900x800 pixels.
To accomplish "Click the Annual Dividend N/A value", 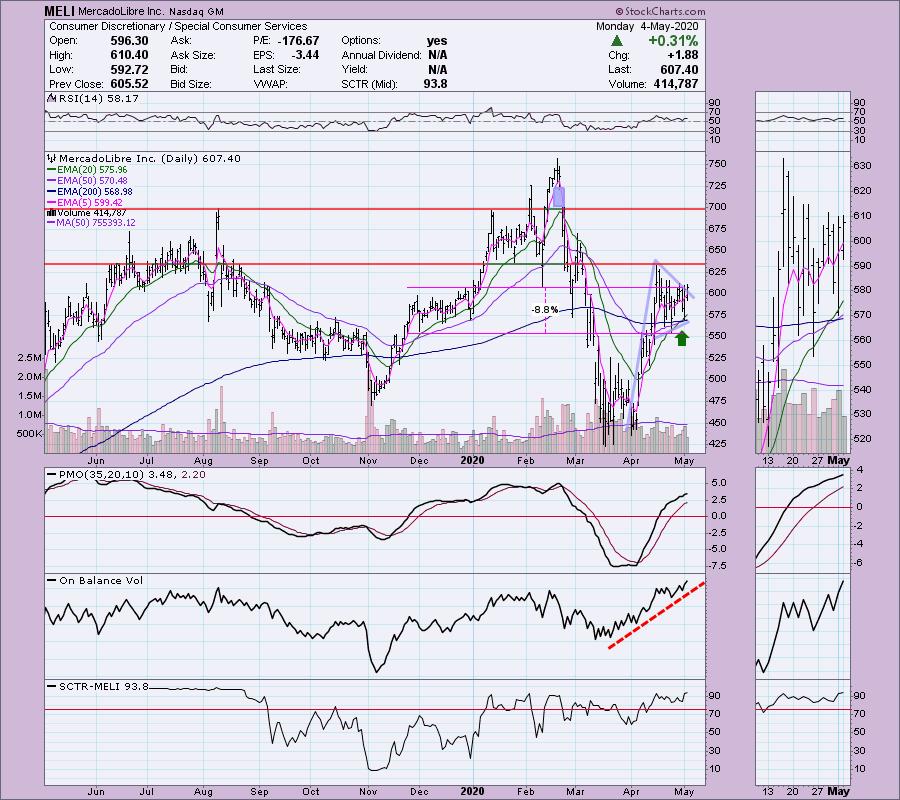I will [x=437, y=55].
